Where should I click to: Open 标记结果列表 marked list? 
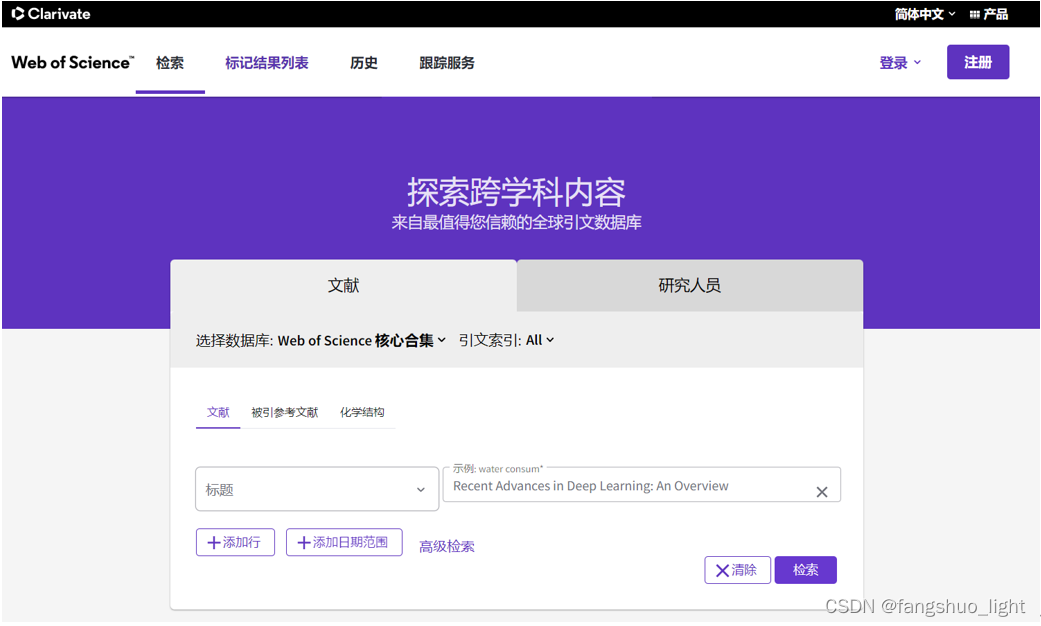pos(266,63)
